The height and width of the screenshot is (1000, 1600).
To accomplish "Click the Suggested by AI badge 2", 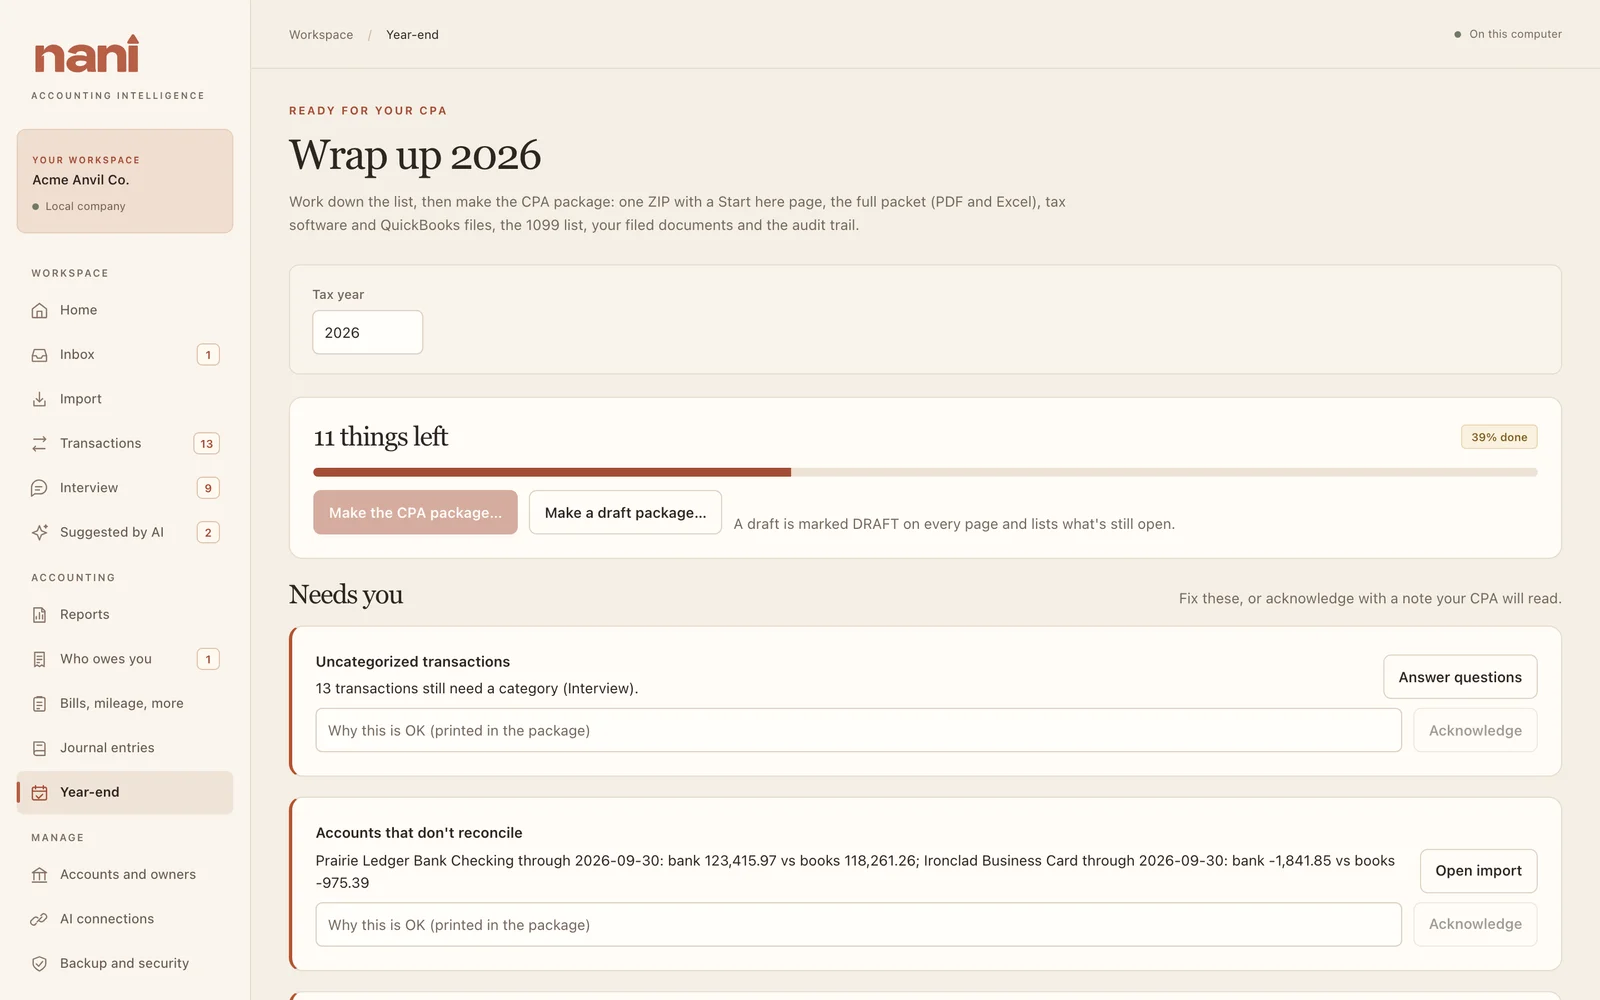I will click(208, 532).
